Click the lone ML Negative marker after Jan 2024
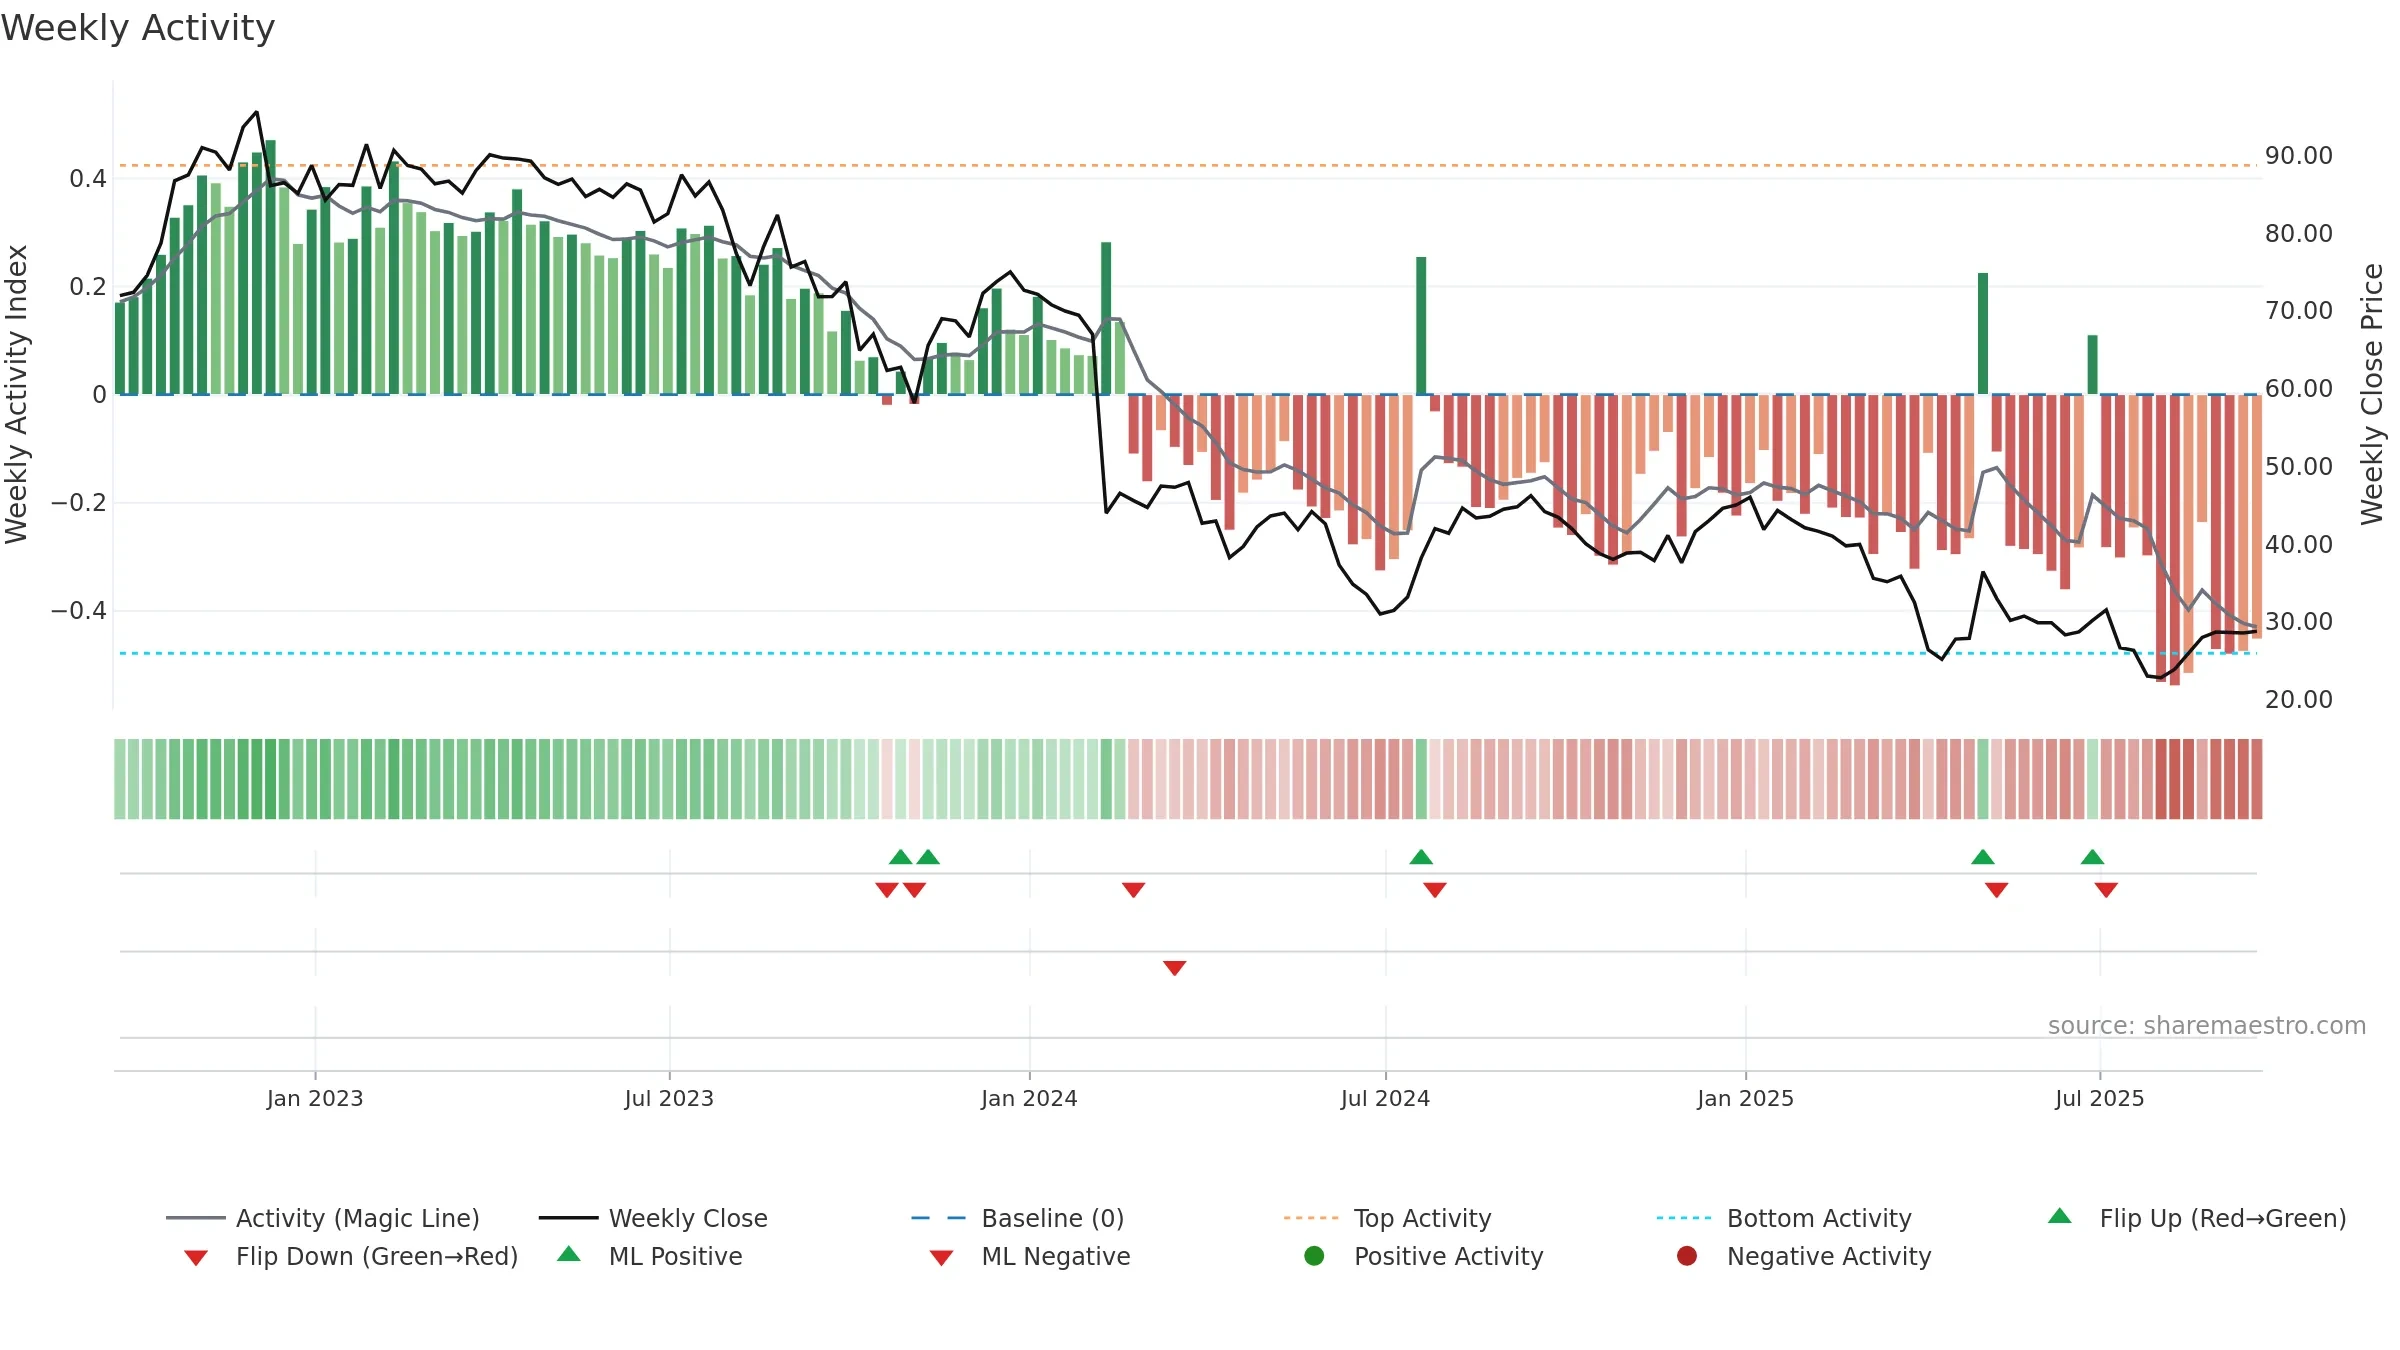 (x=1175, y=968)
